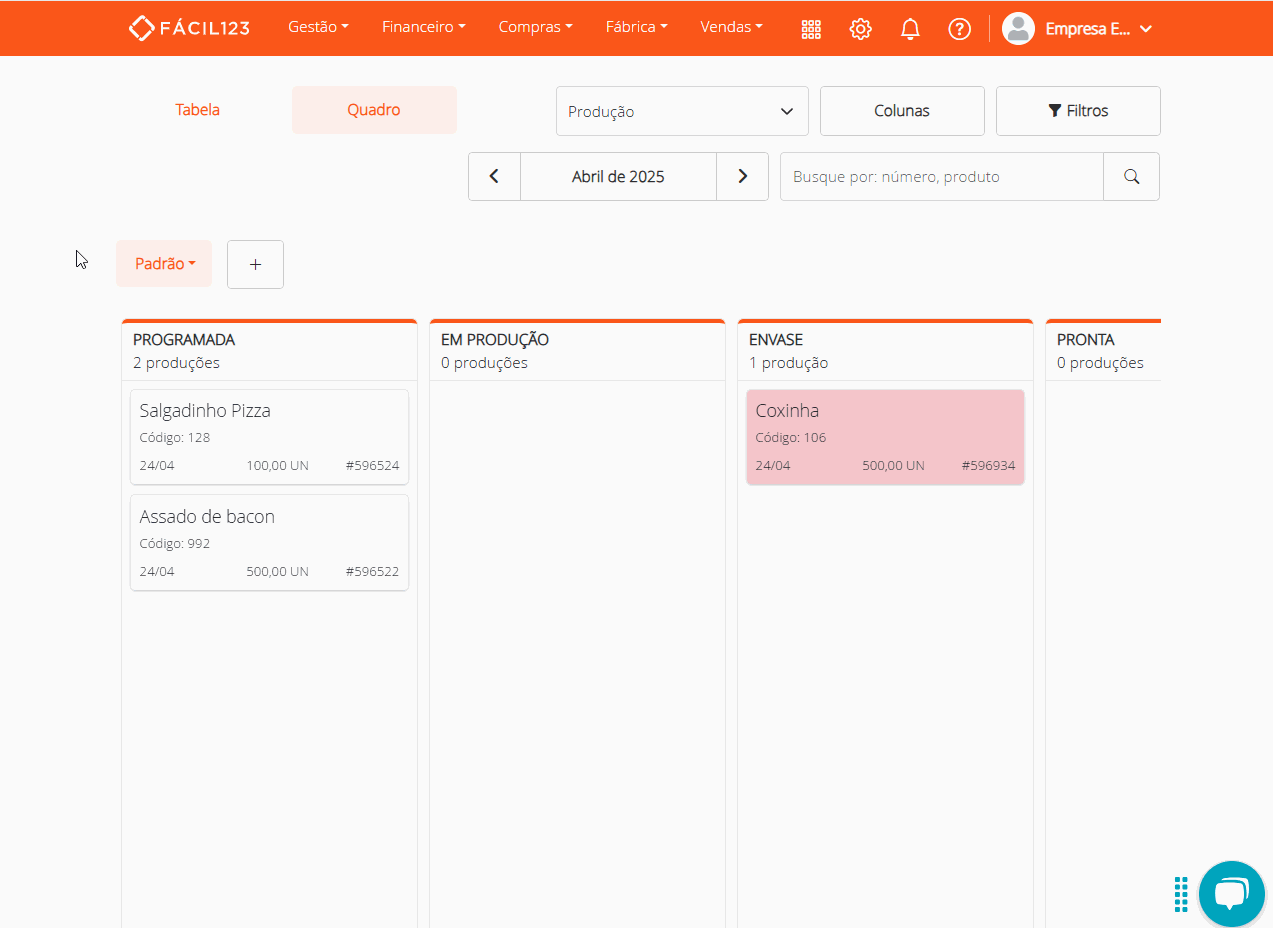The height and width of the screenshot is (928, 1273).
Task: Open the apps grid icon
Action: coord(811,29)
